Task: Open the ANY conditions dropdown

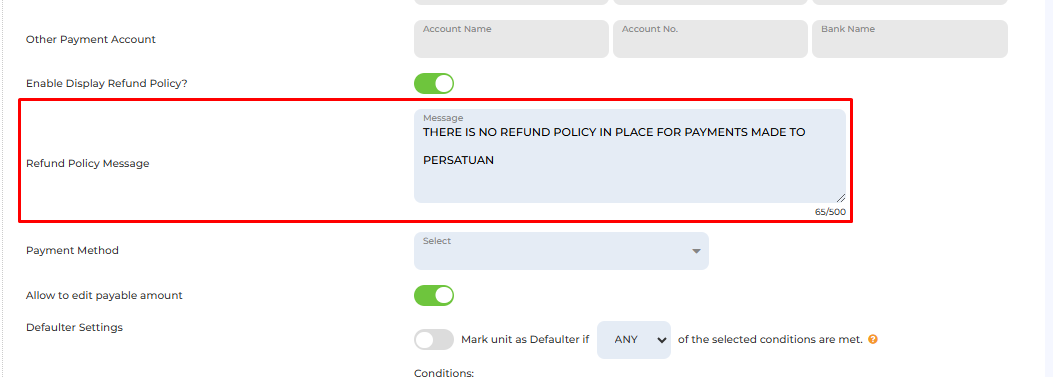Action: [633, 339]
